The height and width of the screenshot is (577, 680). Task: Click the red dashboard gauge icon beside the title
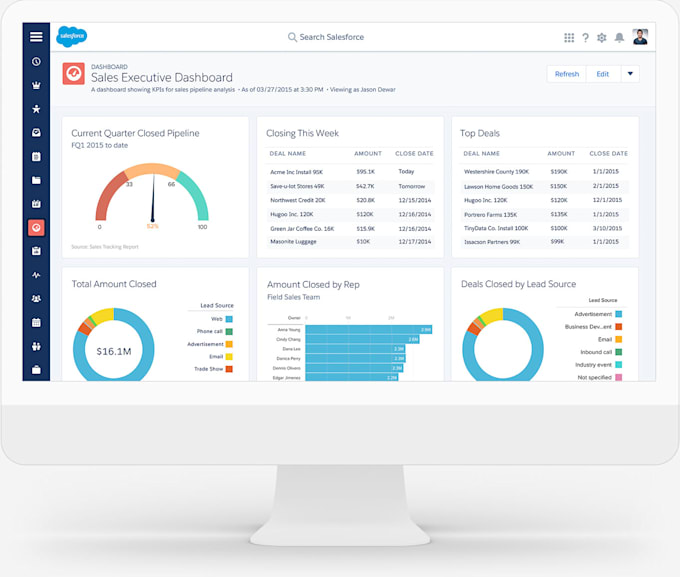tap(73, 73)
